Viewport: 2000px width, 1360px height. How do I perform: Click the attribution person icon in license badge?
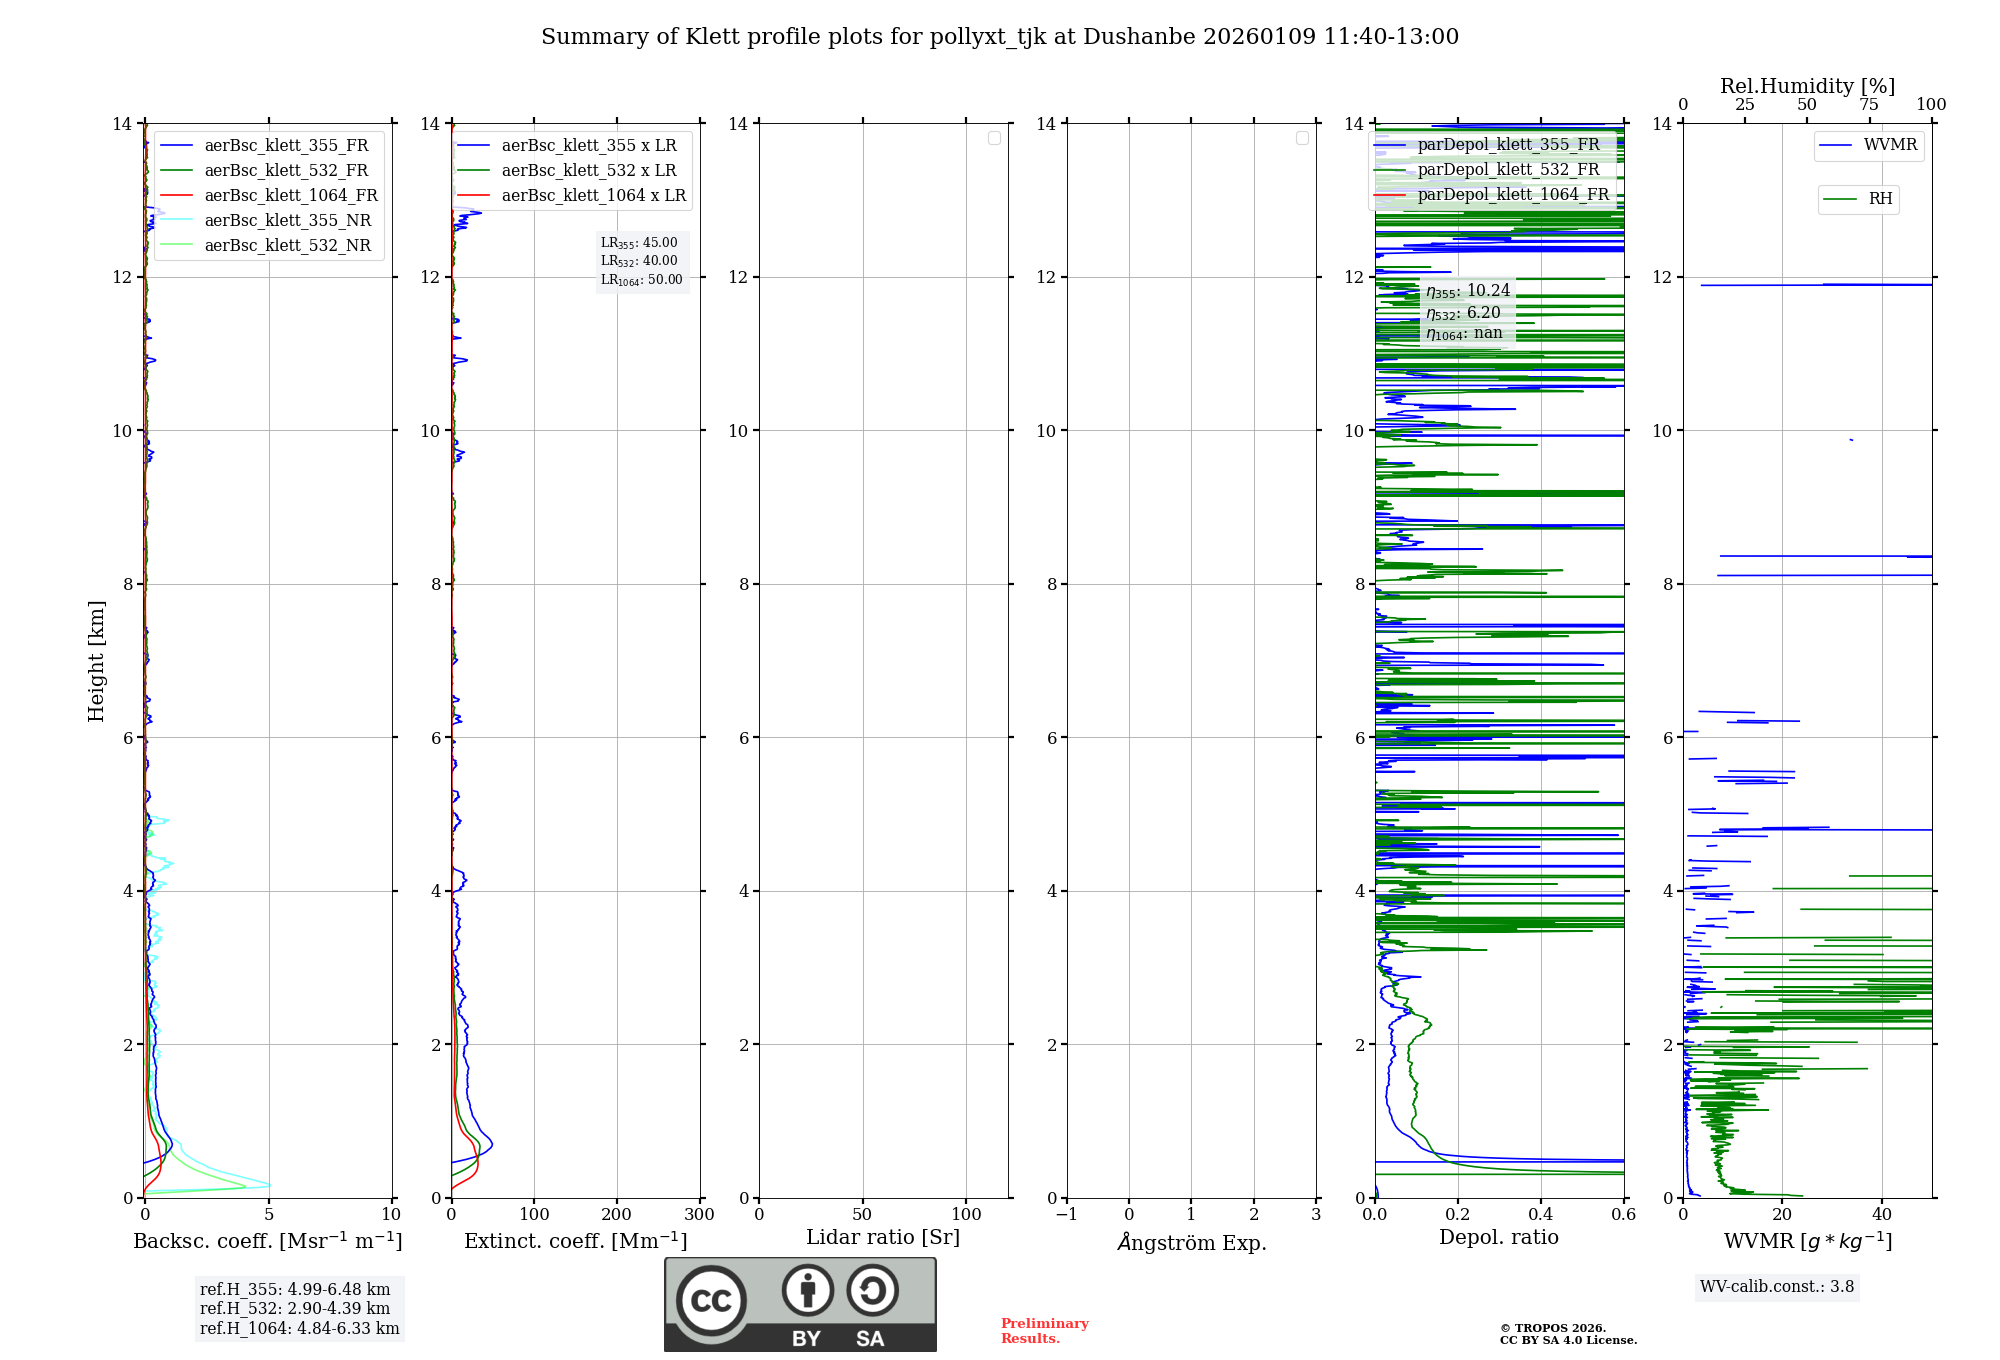coord(807,1291)
